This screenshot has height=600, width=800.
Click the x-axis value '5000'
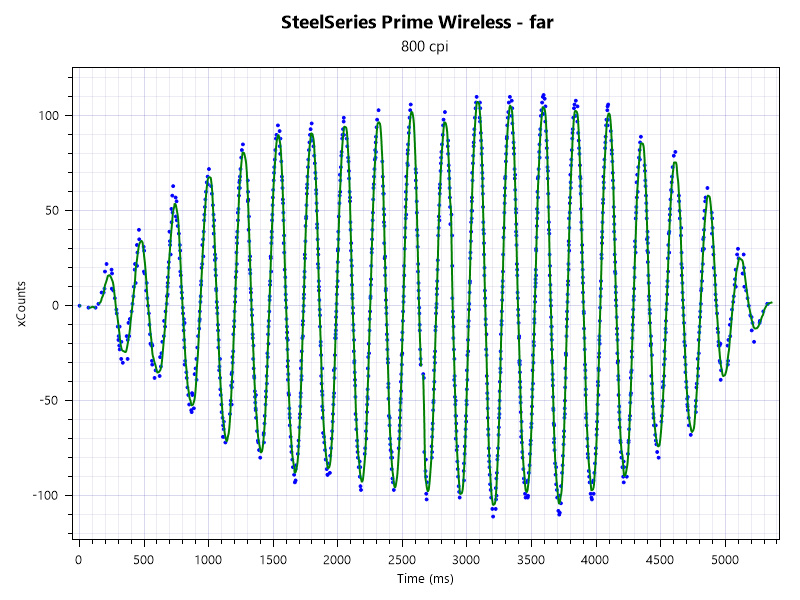(725, 560)
